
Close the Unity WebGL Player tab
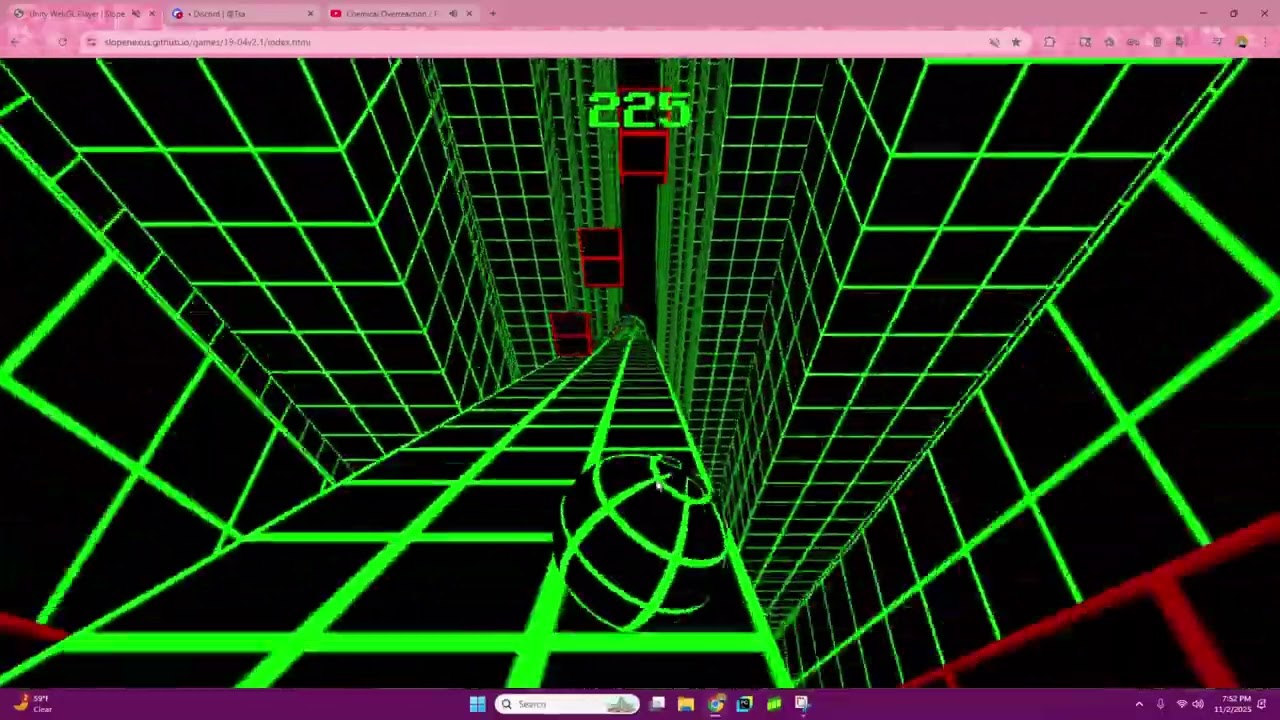coord(152,14)
